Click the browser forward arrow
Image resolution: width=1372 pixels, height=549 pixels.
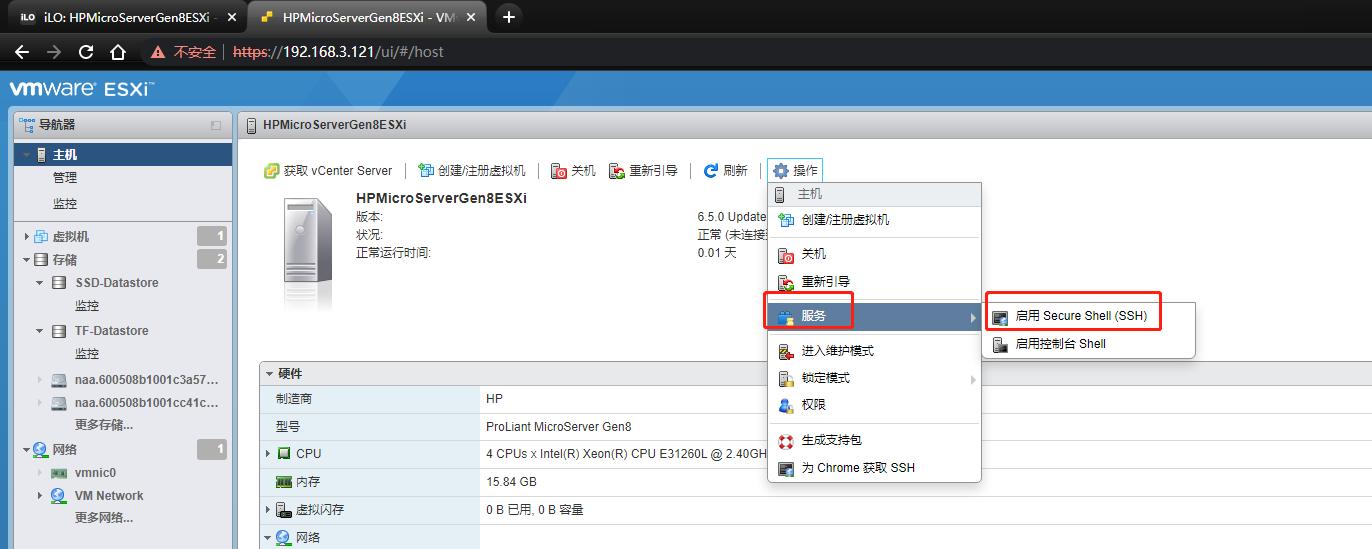(x=54, y=52)
